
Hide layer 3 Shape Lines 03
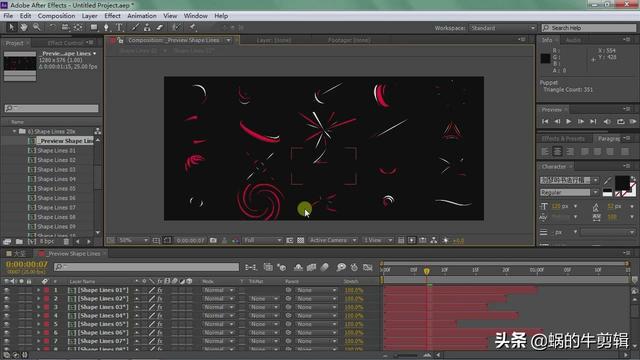click(6, 307)
